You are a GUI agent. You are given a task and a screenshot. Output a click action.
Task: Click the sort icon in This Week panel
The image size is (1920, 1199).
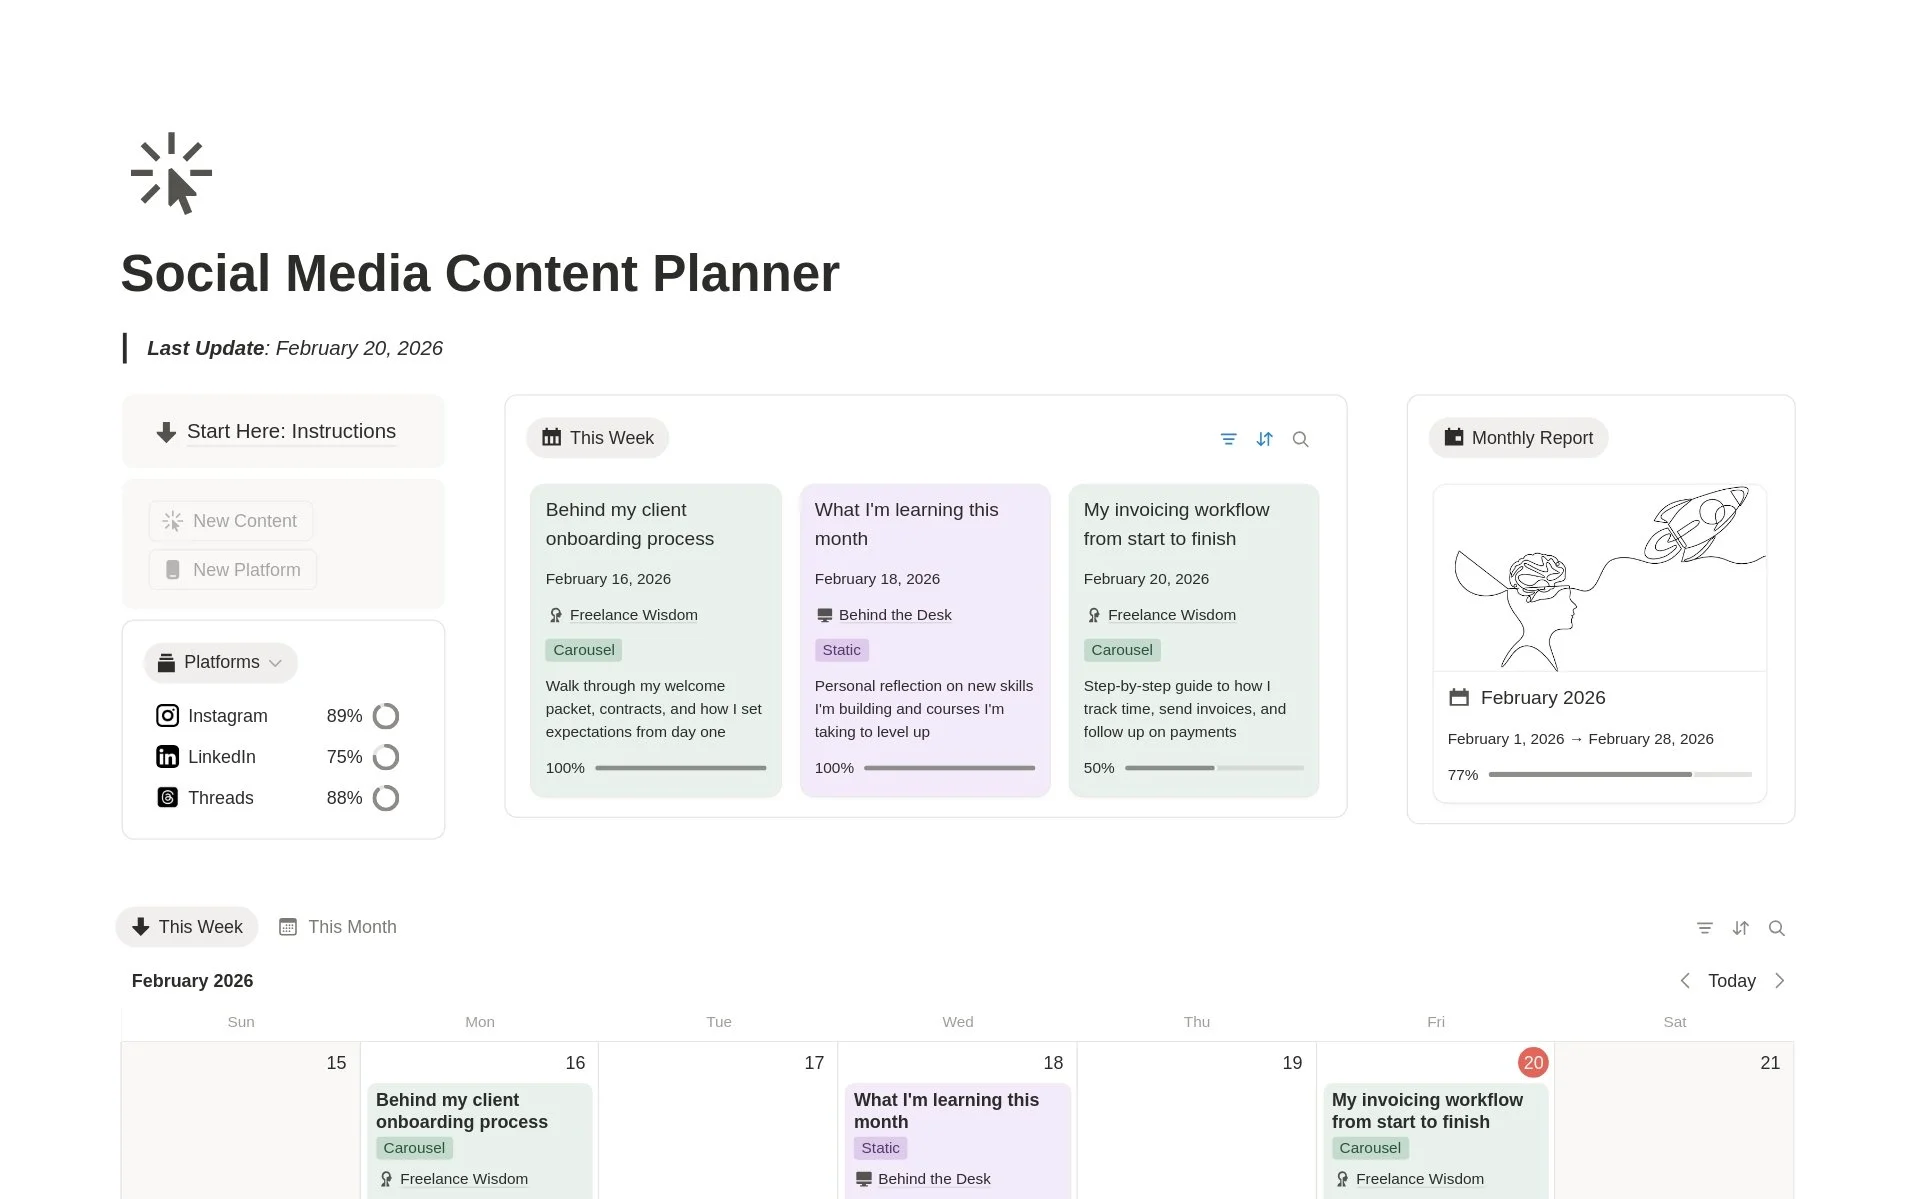pos(1264,439)
